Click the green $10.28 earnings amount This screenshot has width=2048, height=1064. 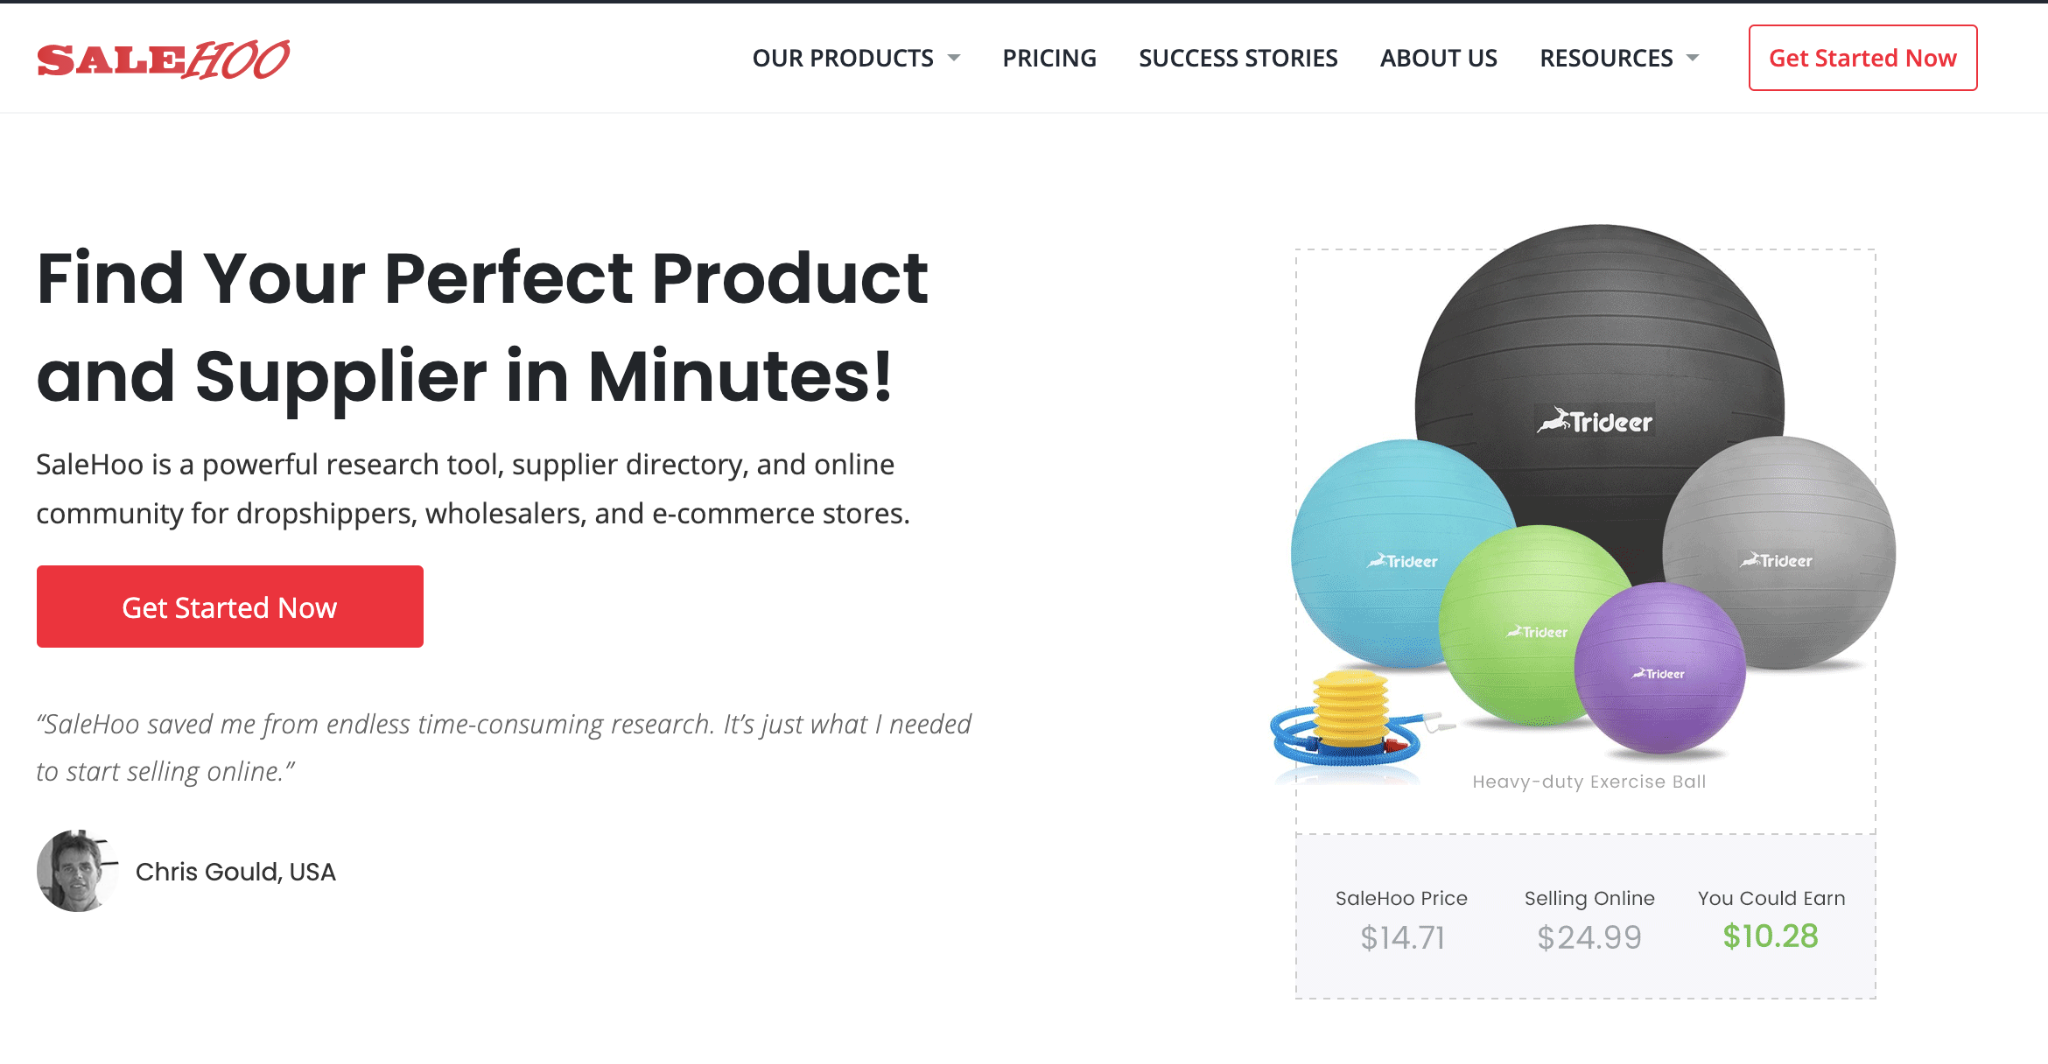[1770, 936]
